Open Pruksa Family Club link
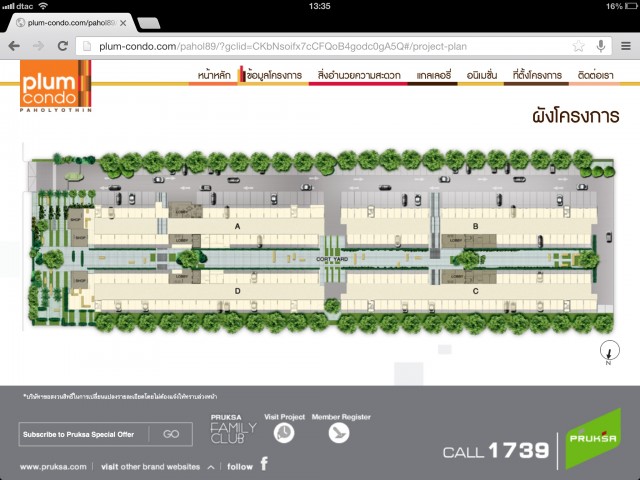 [233, 429]
